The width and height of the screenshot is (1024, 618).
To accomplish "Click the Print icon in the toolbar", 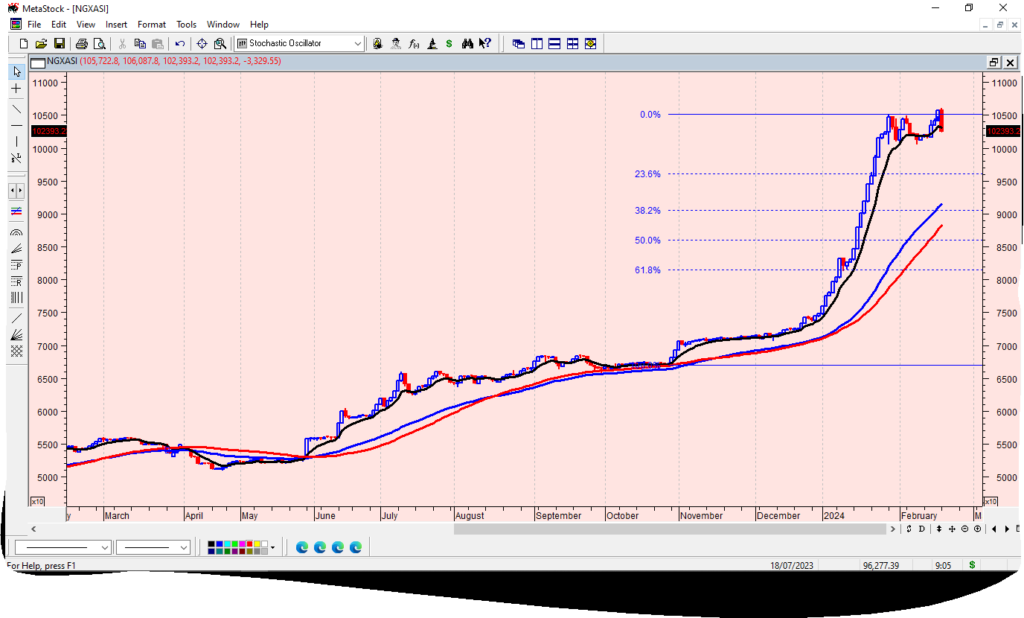I will [82, 44].
